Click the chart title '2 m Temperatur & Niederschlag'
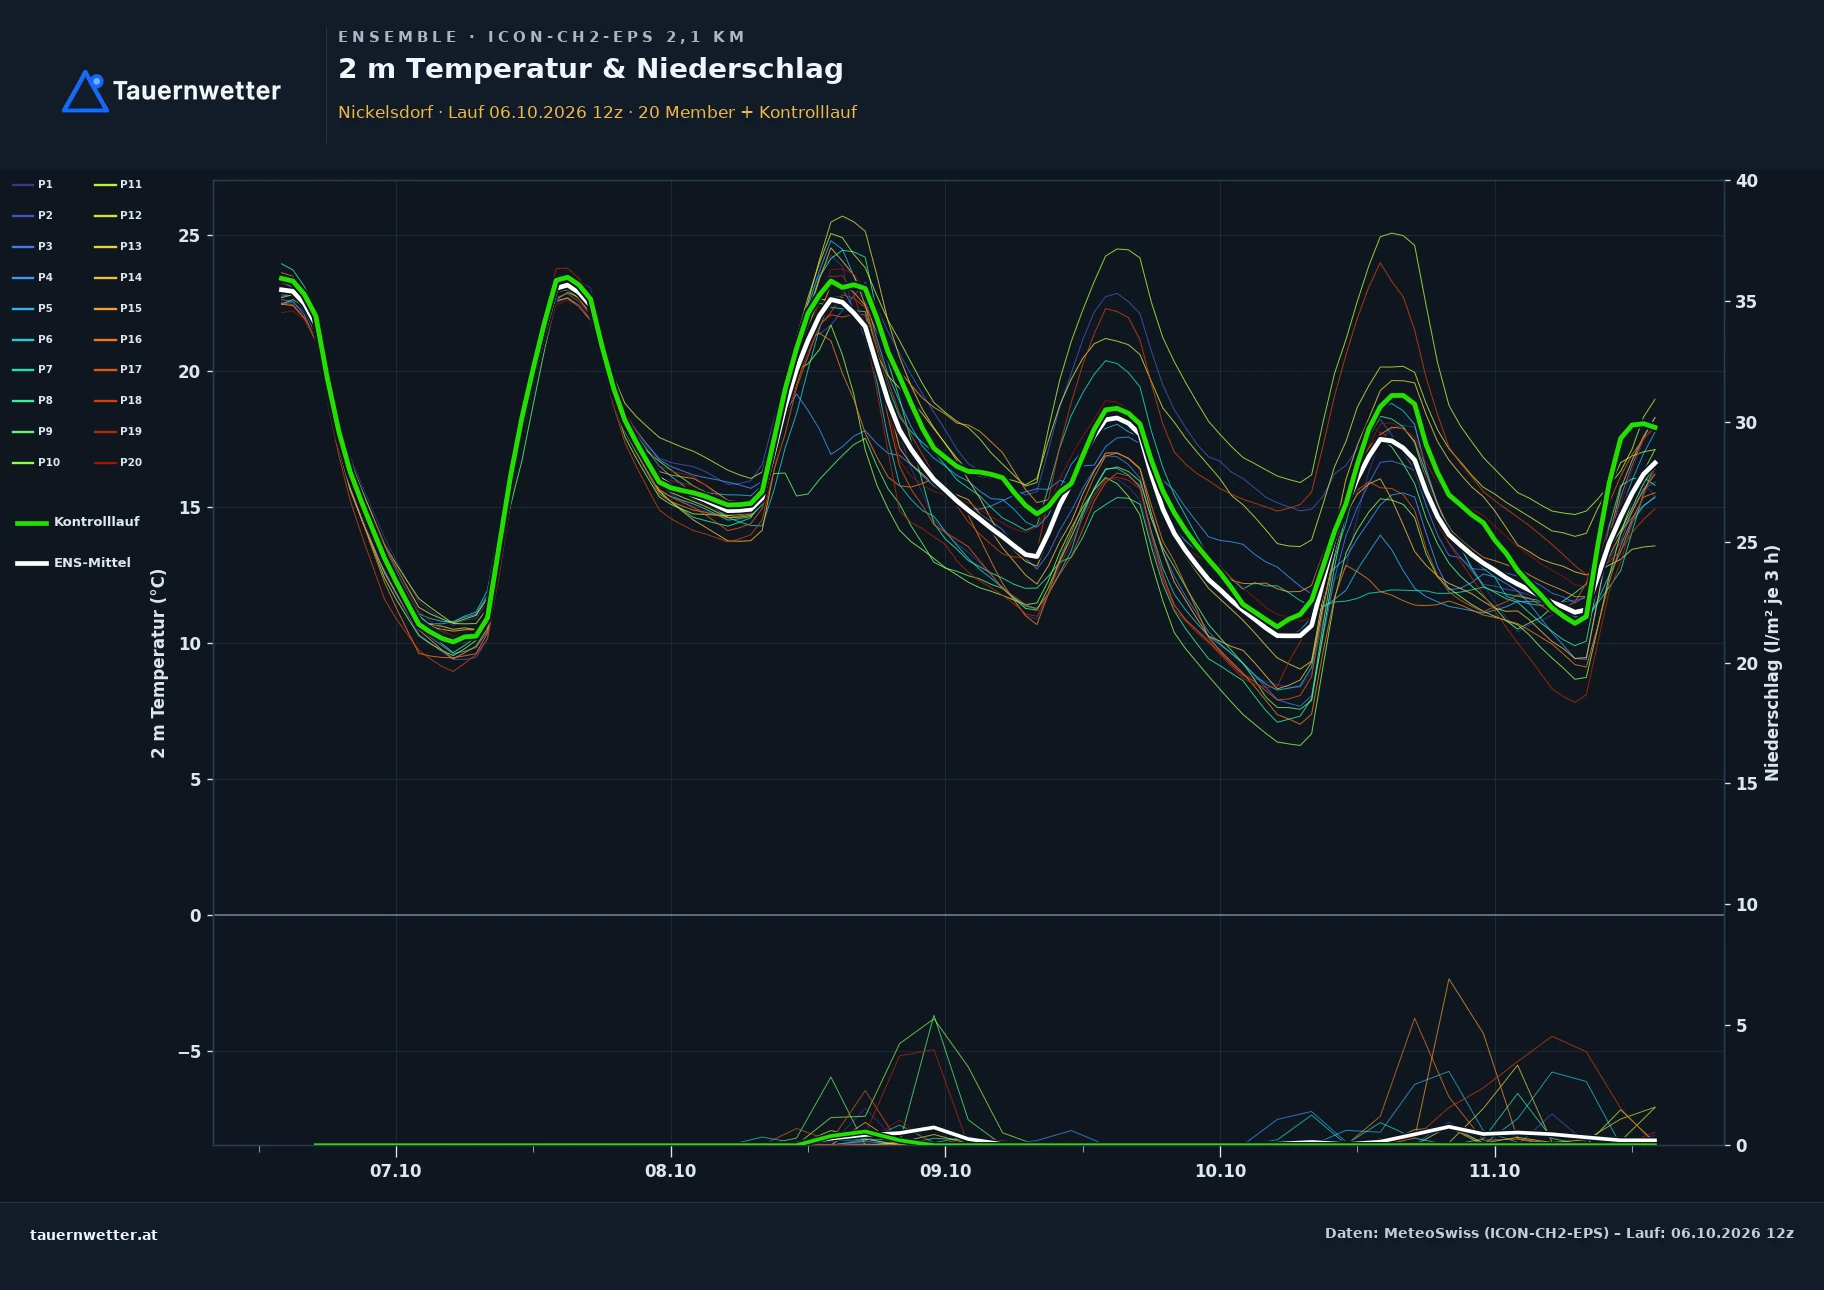 [x=591, y=69]
